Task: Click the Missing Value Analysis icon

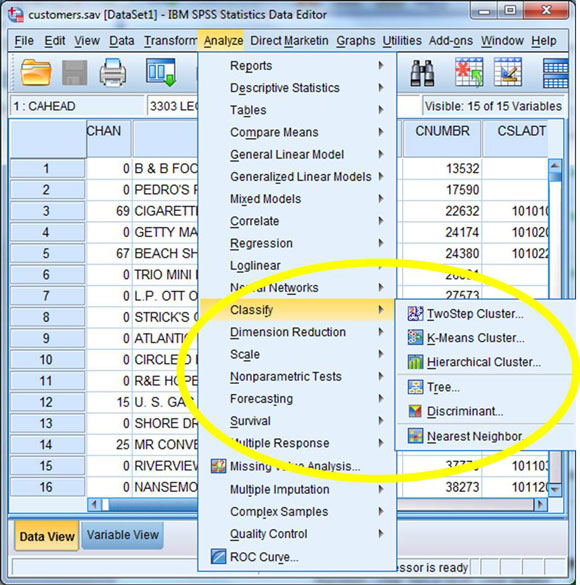Action: pos(218,466)
